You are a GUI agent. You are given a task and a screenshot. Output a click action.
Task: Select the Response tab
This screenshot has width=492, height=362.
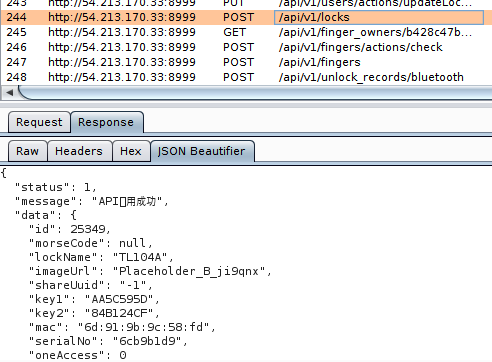point(107,122)
